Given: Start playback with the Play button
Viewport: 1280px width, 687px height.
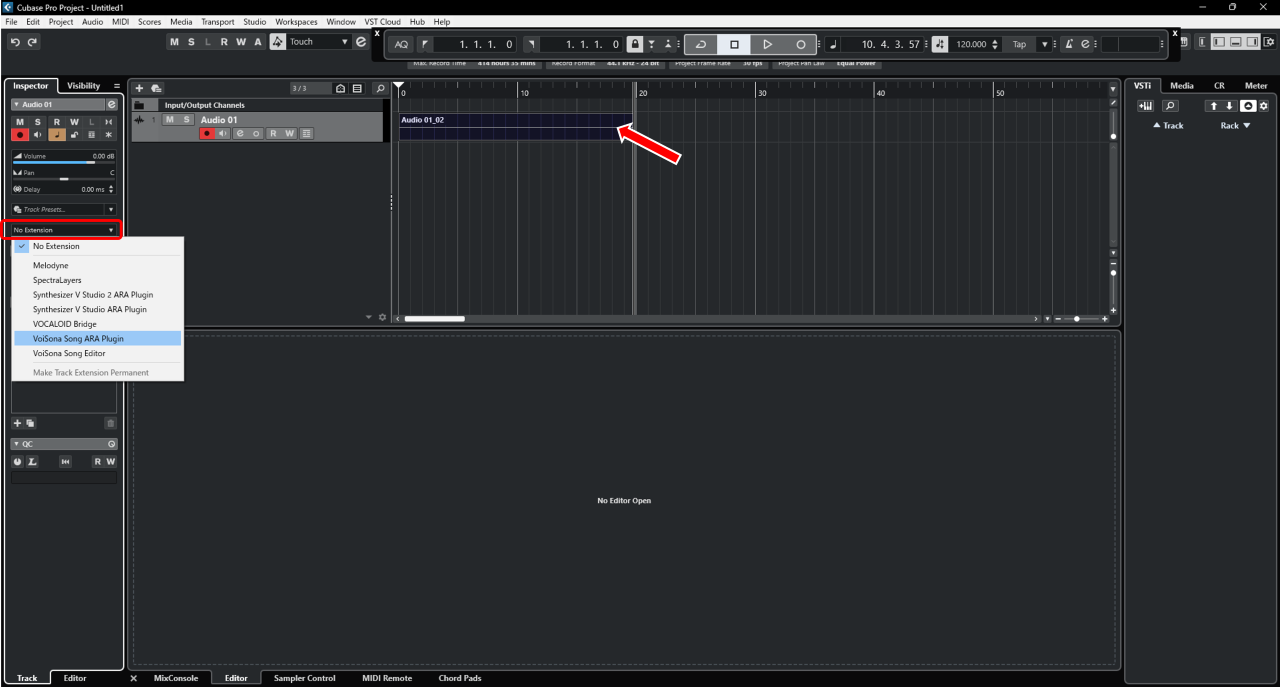Looking at the screenshot, I should click(x=767, y=44).
